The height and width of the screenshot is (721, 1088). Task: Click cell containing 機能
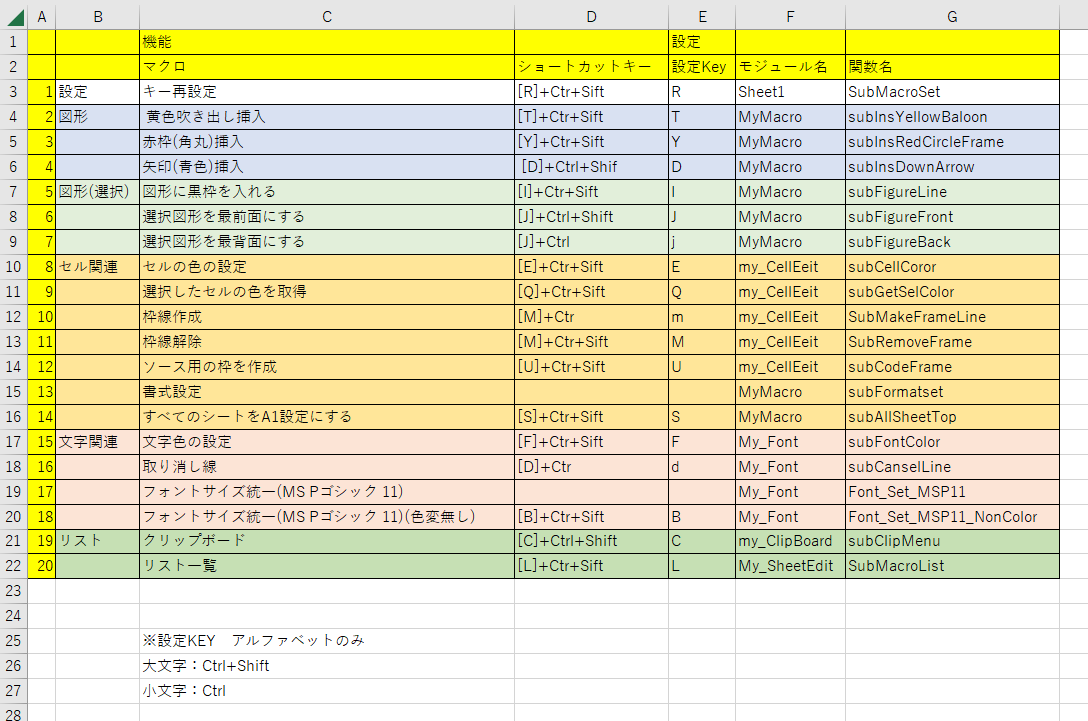[x=327, y=42]
